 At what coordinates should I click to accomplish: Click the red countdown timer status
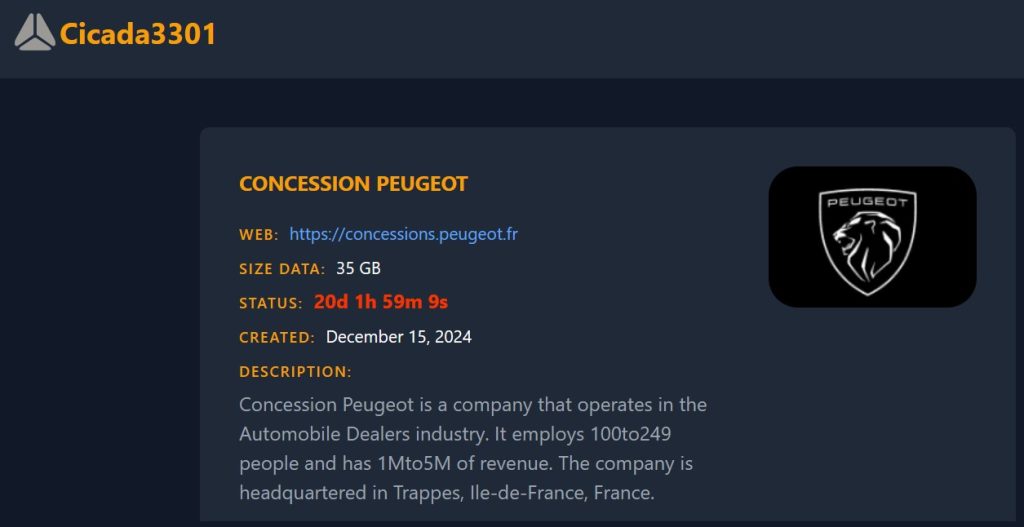pyautogui.click(x=381, y=302)
